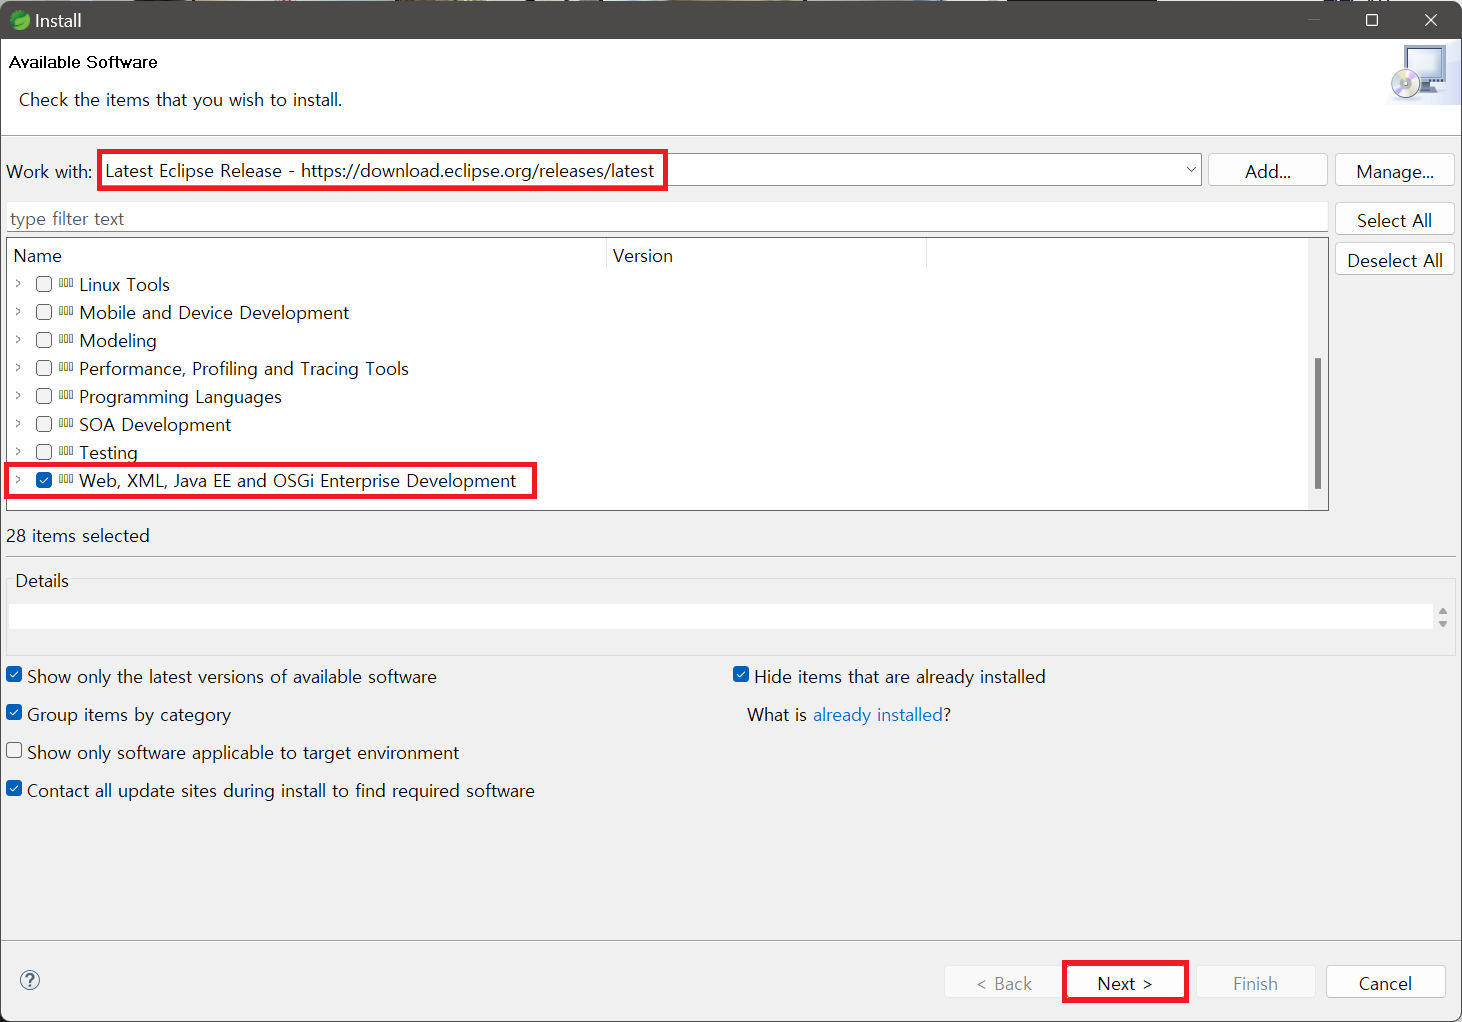Image resolution: width=1462 pixels, height=1022 pixels.
Task: Click the Programming Languages category icon
Action: [x=66, y=396]
